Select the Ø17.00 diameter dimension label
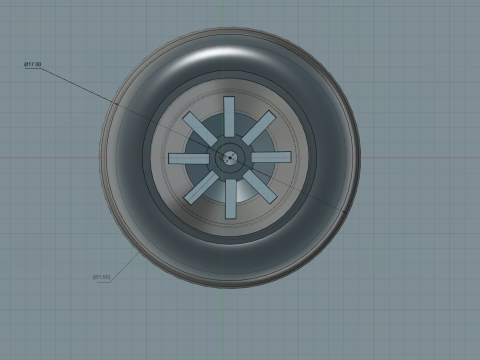Screen dimensions: 480x360 (33, 64)
